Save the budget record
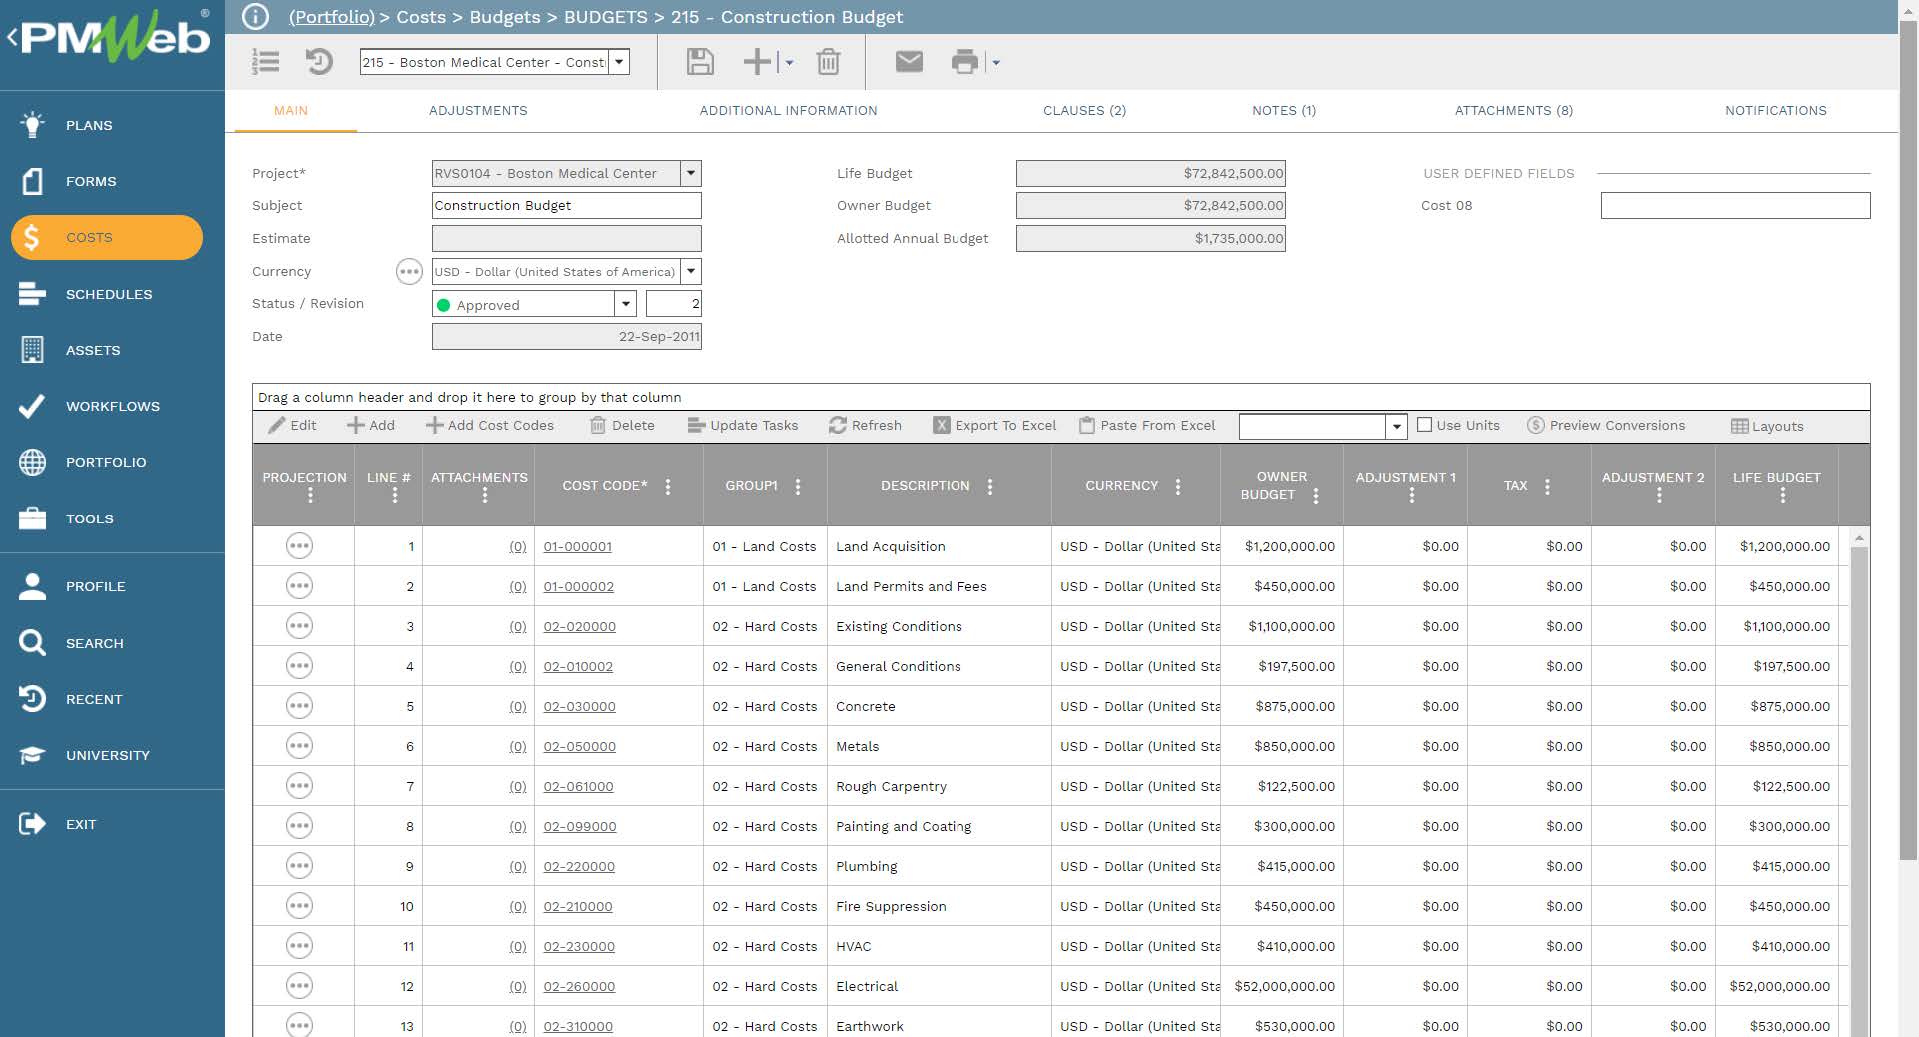Viewport: 1919px width, 1037px height. coord(699,62)
